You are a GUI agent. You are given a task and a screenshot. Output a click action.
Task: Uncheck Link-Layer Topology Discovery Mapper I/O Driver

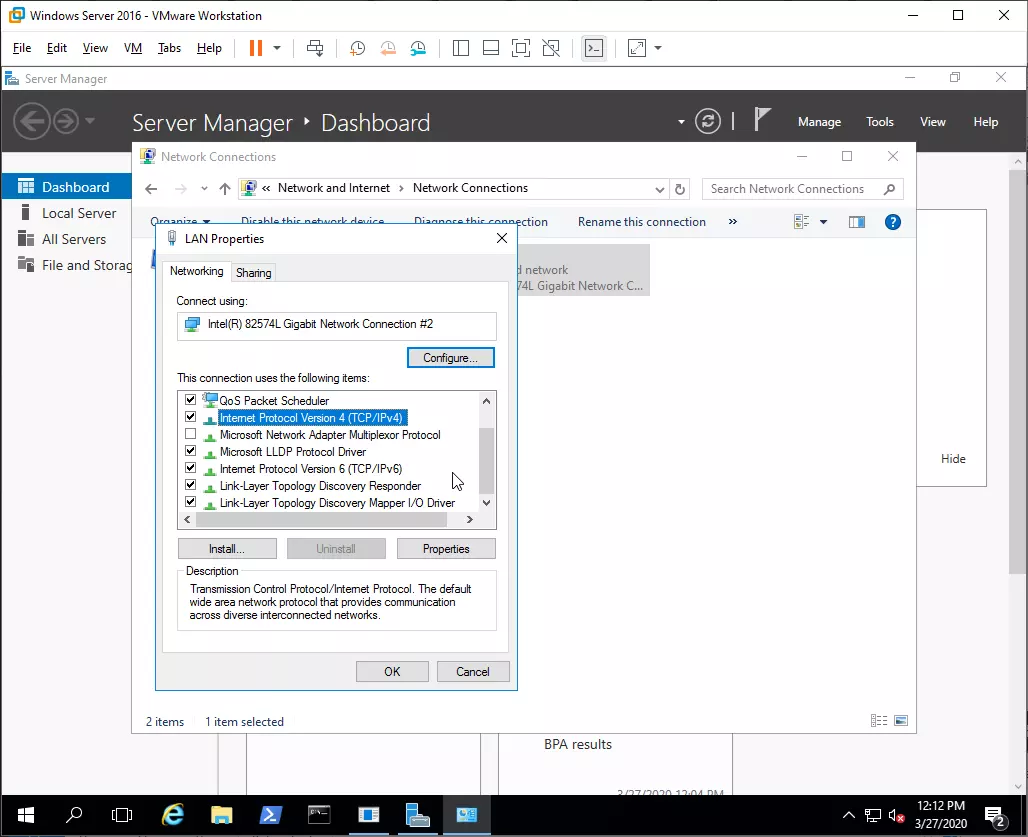(190, 502)
